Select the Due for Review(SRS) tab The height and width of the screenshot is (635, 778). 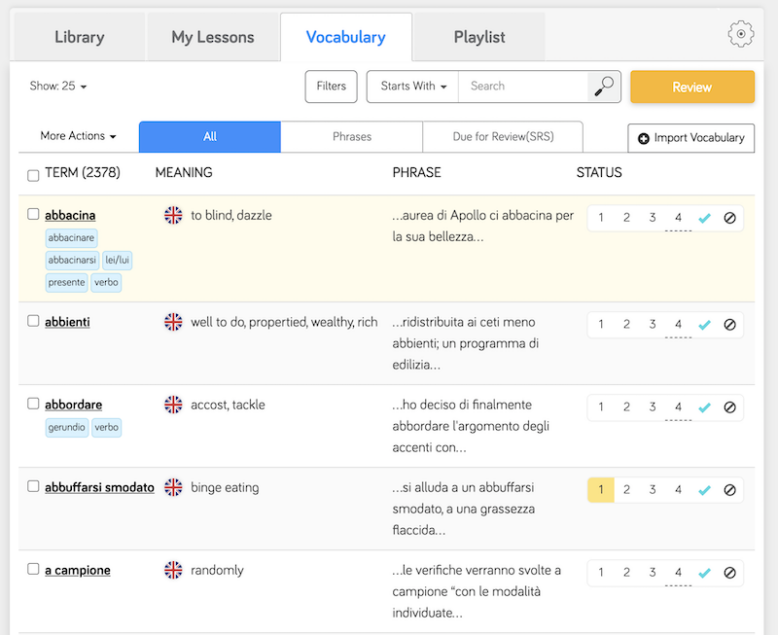click(x=502, y=137)
